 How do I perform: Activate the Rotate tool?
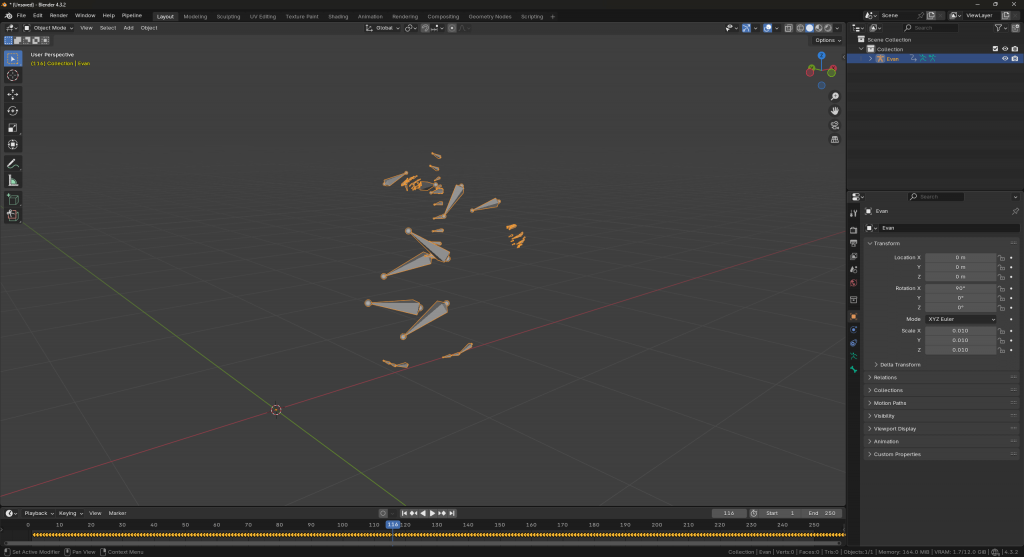(12, 111)
